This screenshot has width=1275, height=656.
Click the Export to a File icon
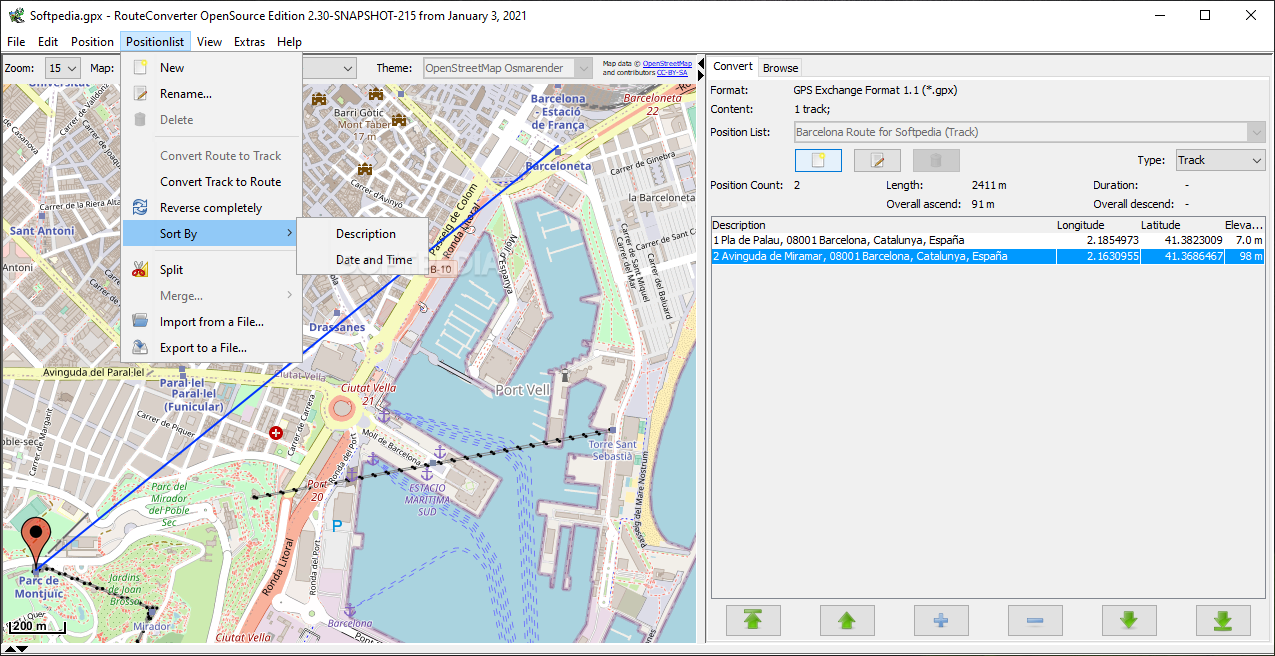(141, 348)
